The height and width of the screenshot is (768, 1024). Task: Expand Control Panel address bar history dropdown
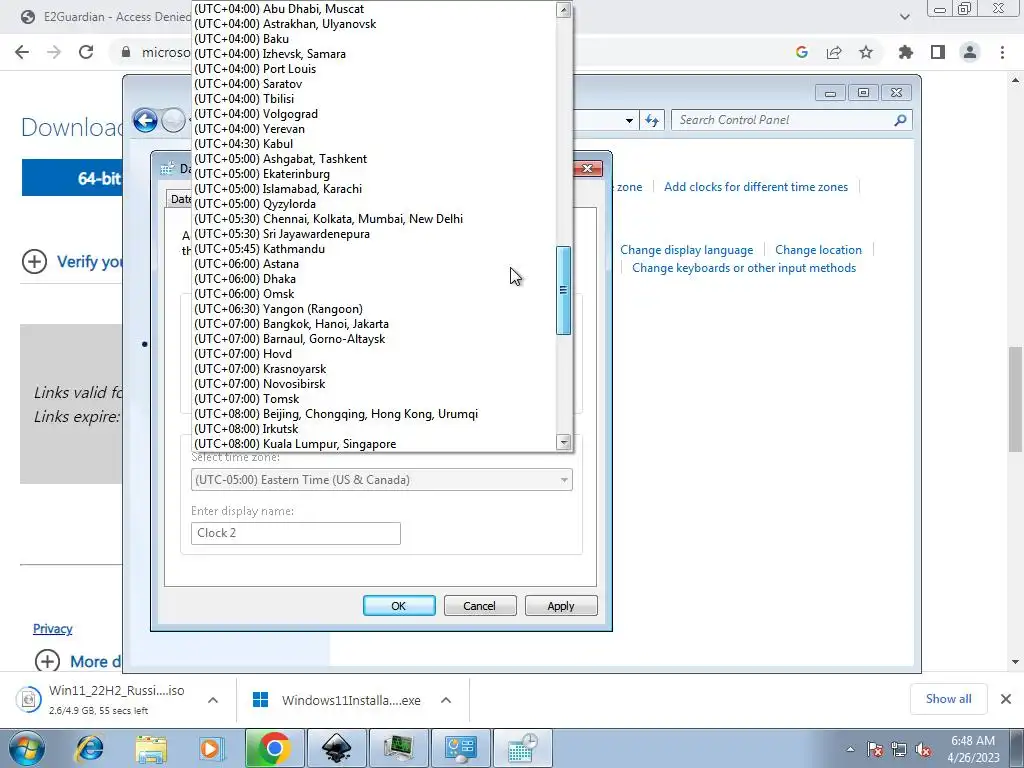click(x=629, y=121)
